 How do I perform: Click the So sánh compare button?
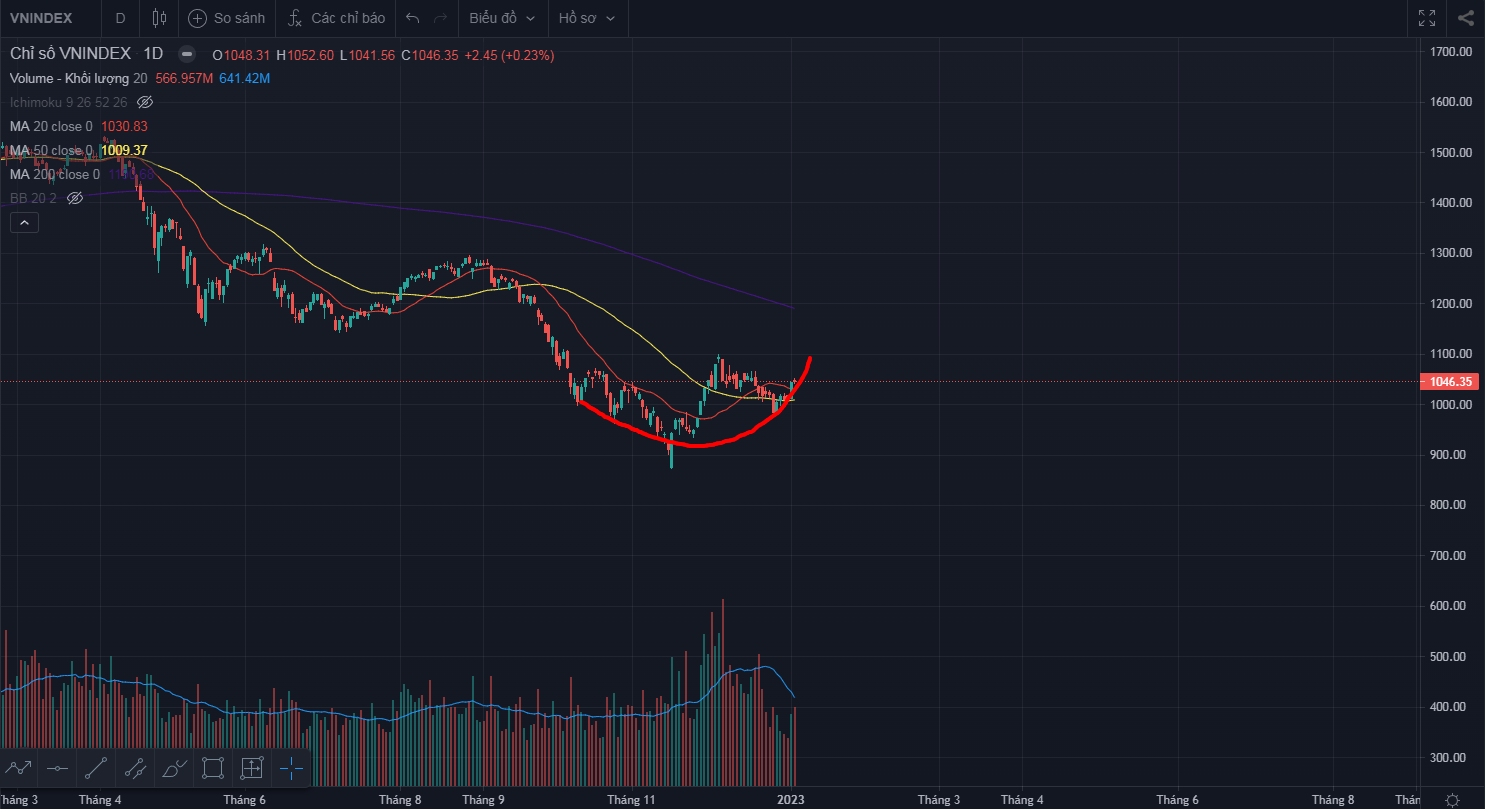tap(227, 18)
